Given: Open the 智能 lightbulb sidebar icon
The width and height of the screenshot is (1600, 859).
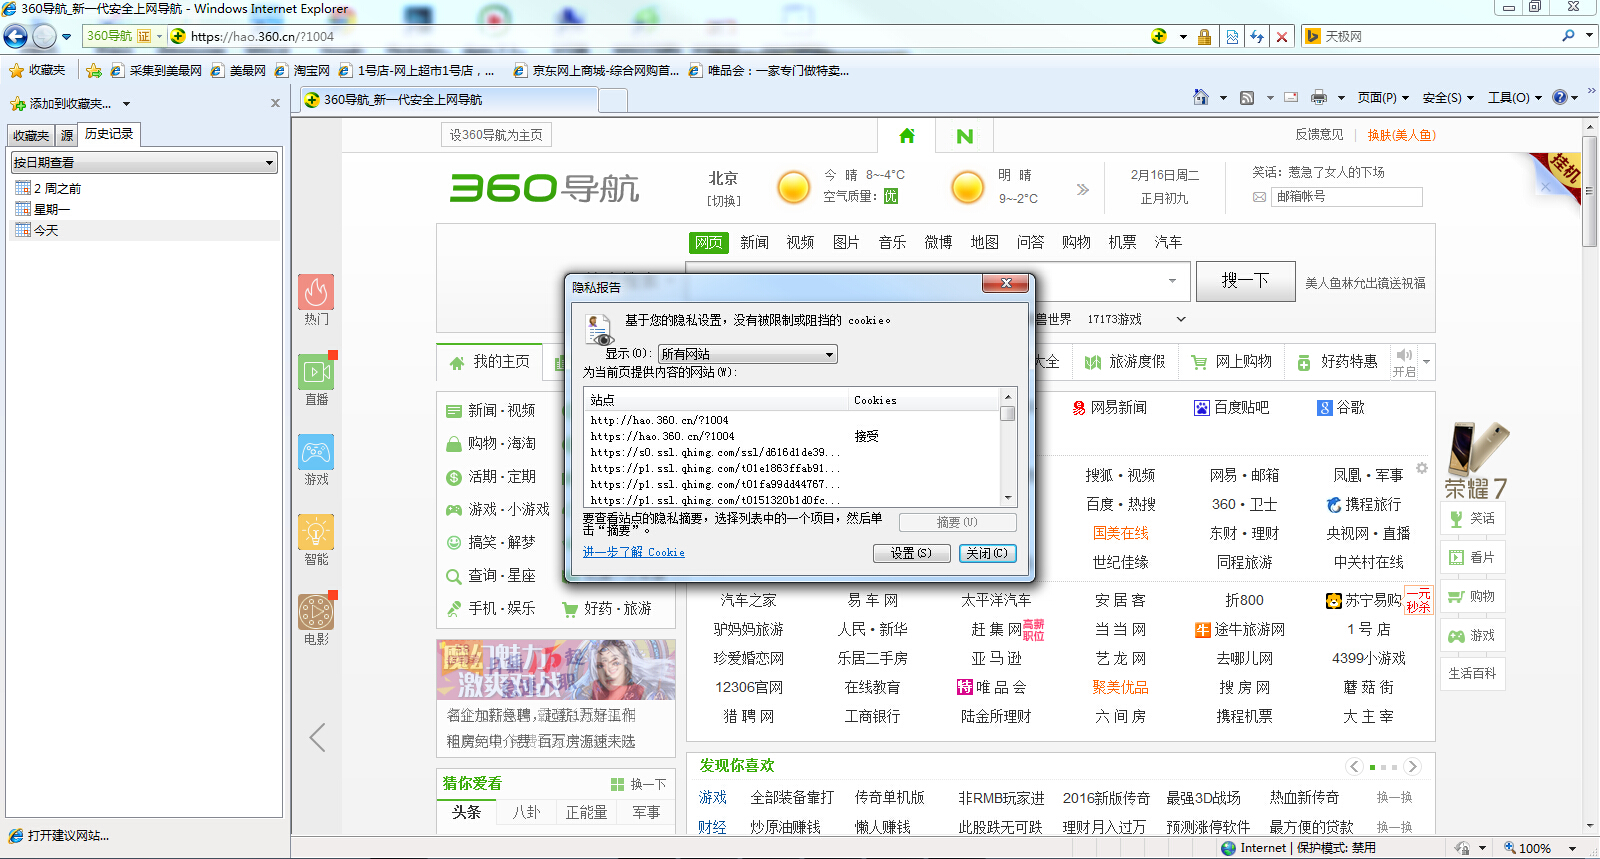Looking at the screenshot, I should [x=316, y=532].
